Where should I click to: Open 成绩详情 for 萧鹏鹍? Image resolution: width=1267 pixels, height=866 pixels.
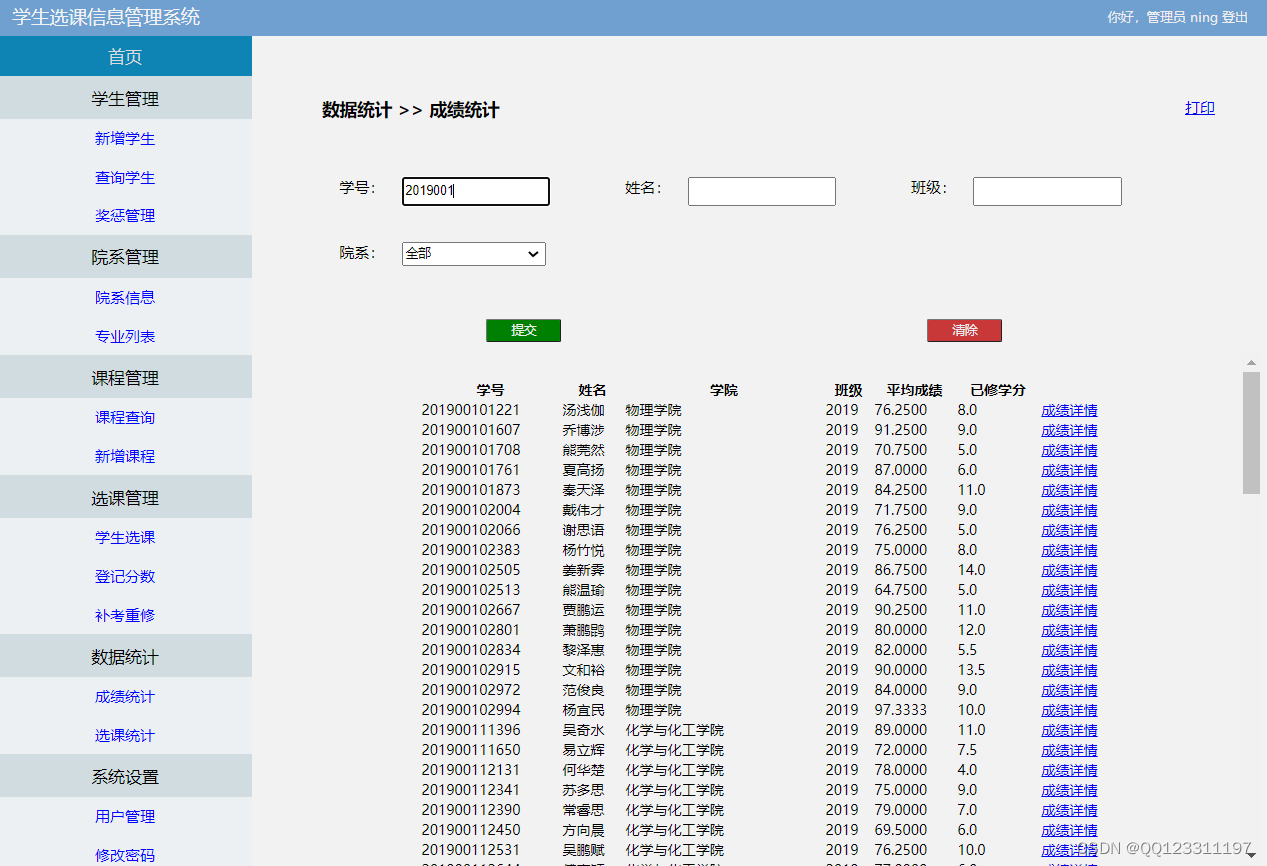pyautogui.click(x=1069, y=630)
